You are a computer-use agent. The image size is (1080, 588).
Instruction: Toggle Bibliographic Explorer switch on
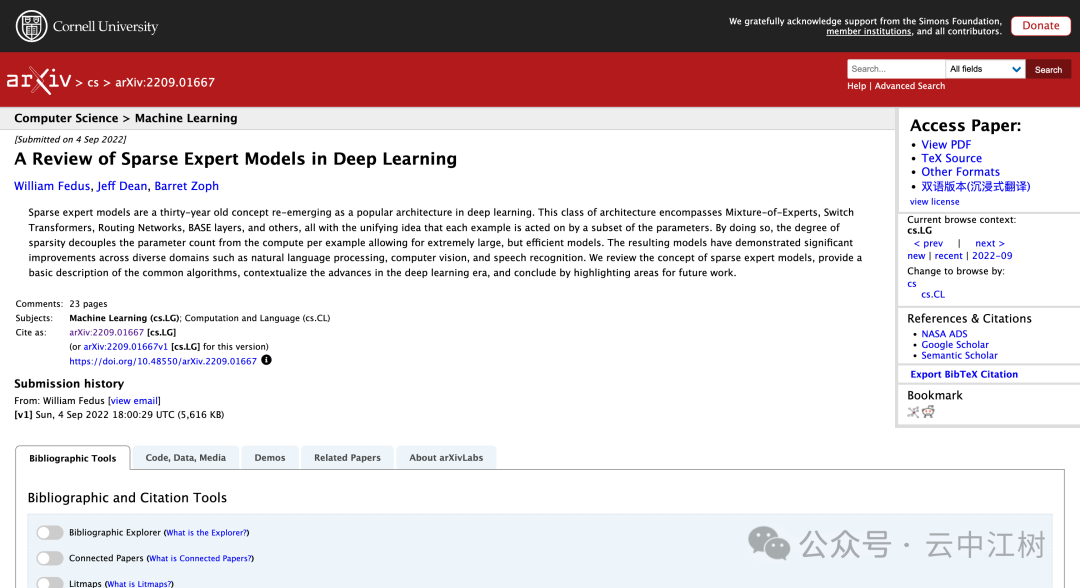(50, 533)
